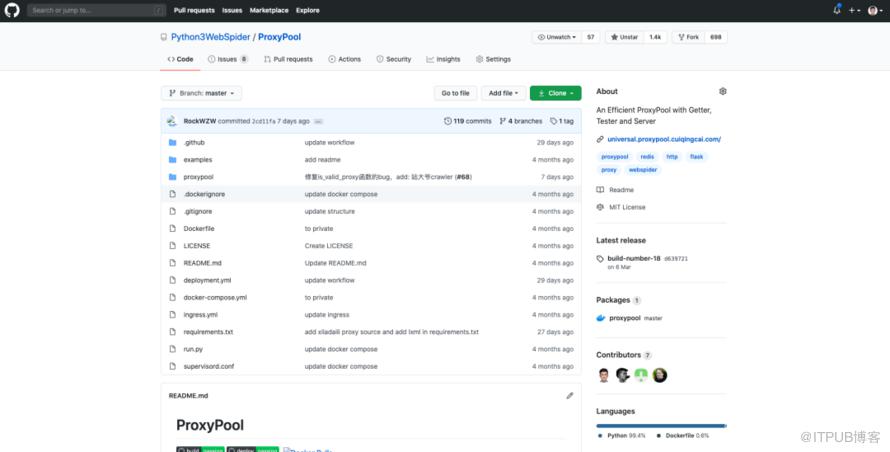This screenshot has width=890, height=452.
Task: Open the .github folder
Action: 194,143
